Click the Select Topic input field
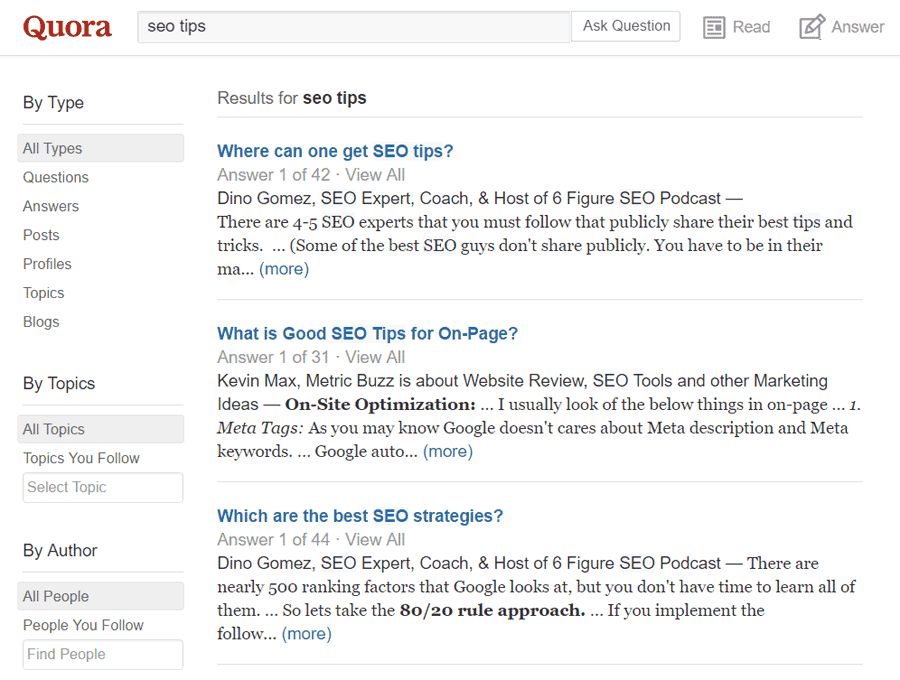Screen dimensions: 900x680 [102, 487]
